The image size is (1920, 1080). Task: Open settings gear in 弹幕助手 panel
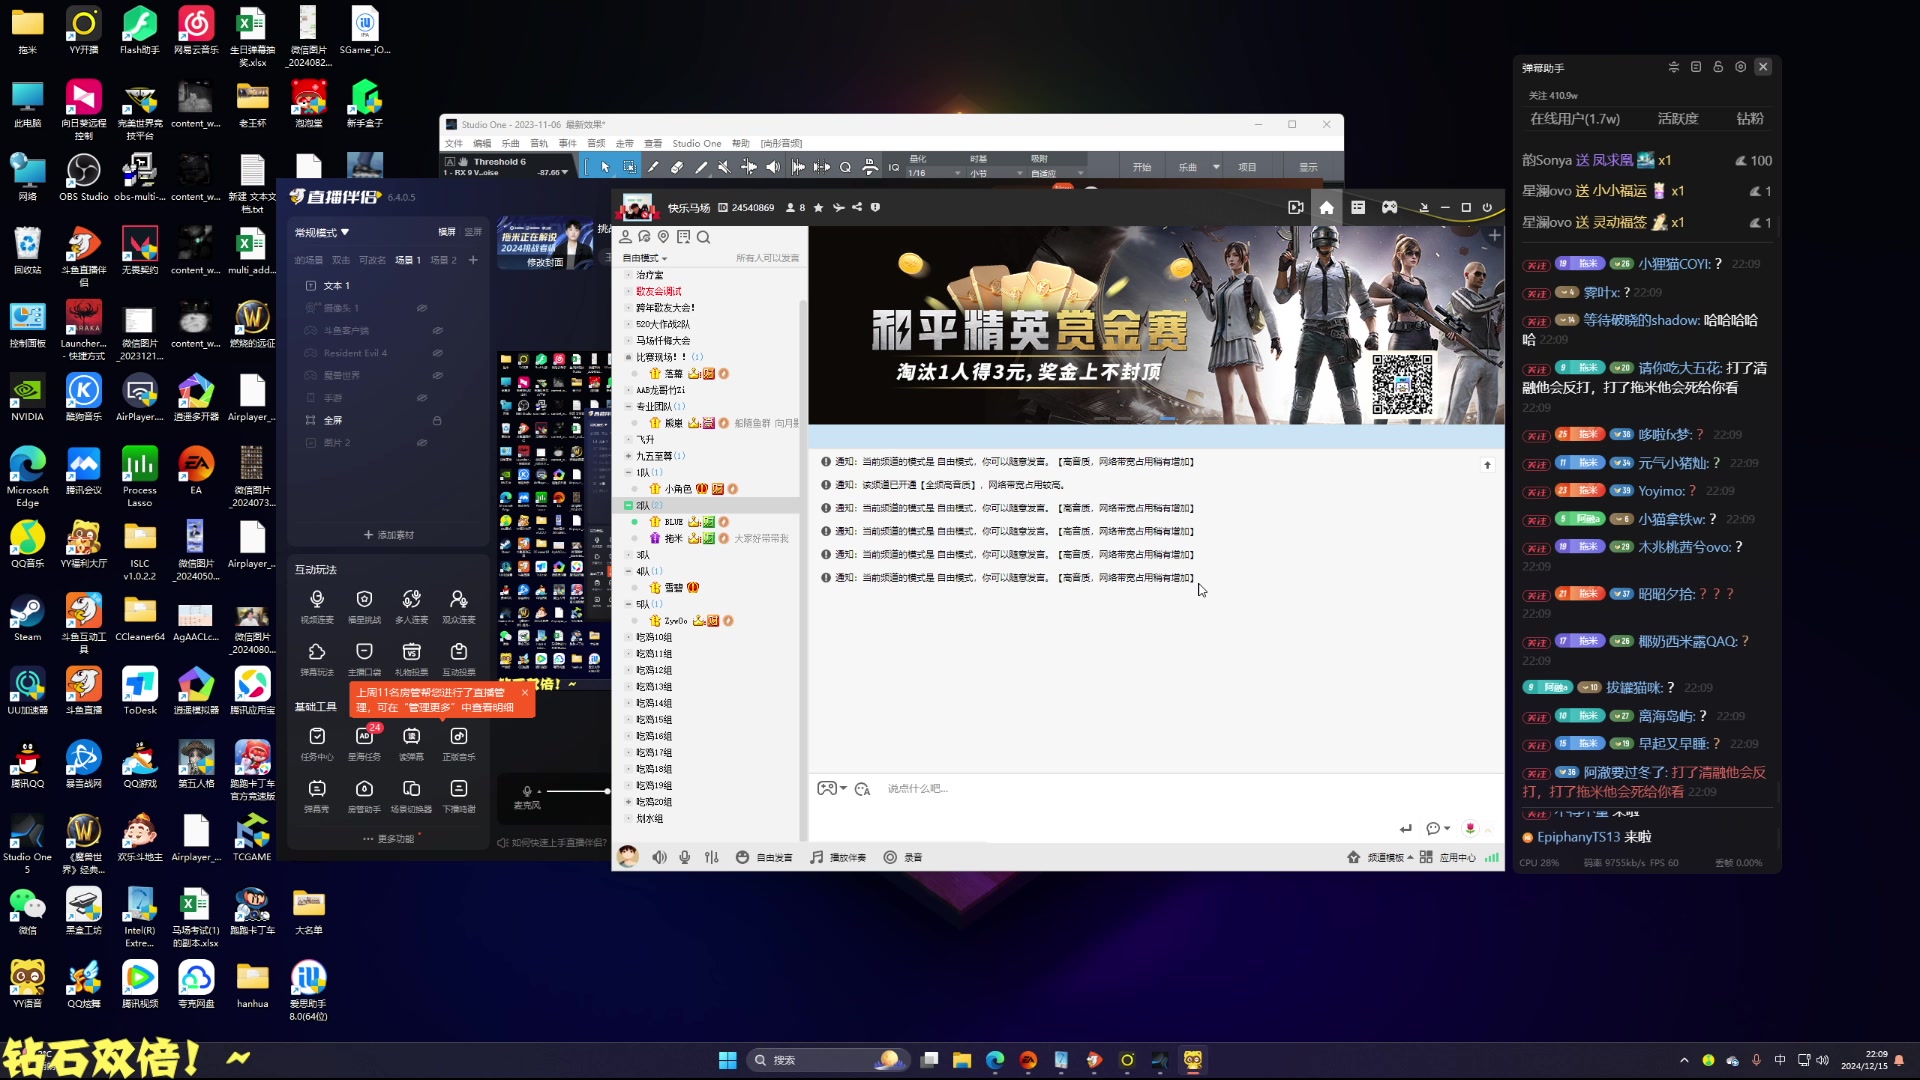point(1740,67)
